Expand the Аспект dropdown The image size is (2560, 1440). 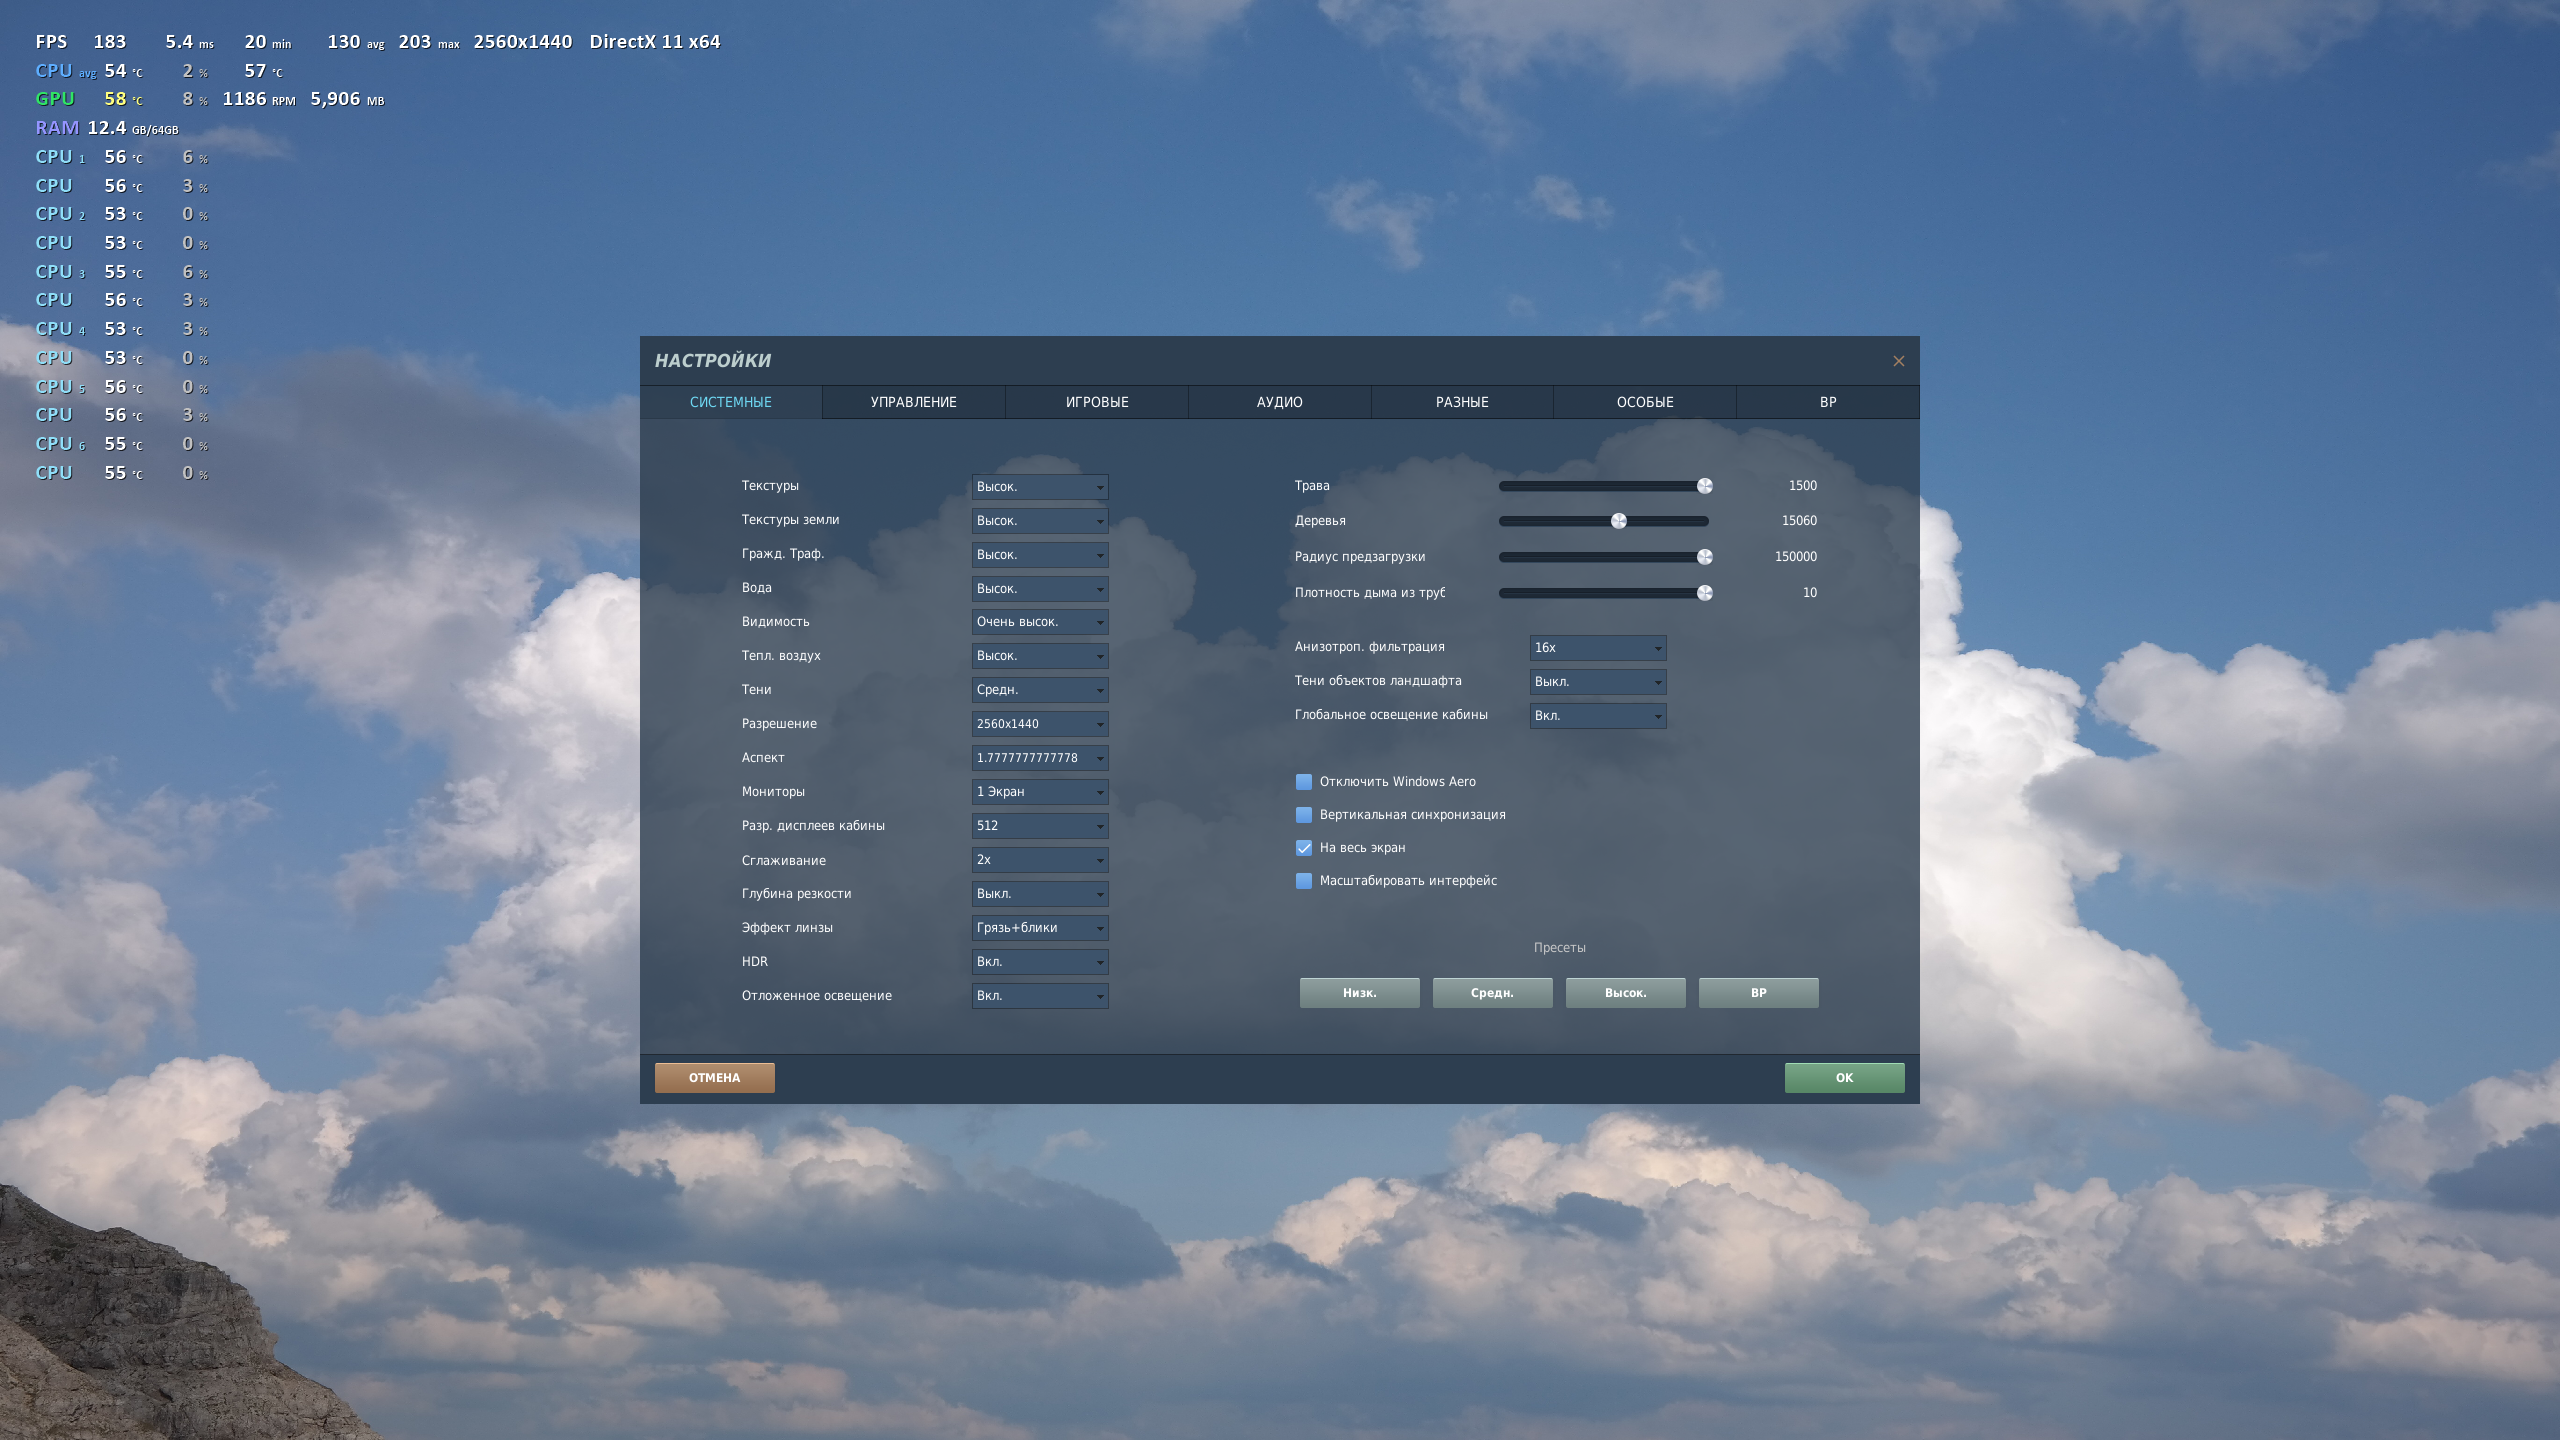(1040, 758)
